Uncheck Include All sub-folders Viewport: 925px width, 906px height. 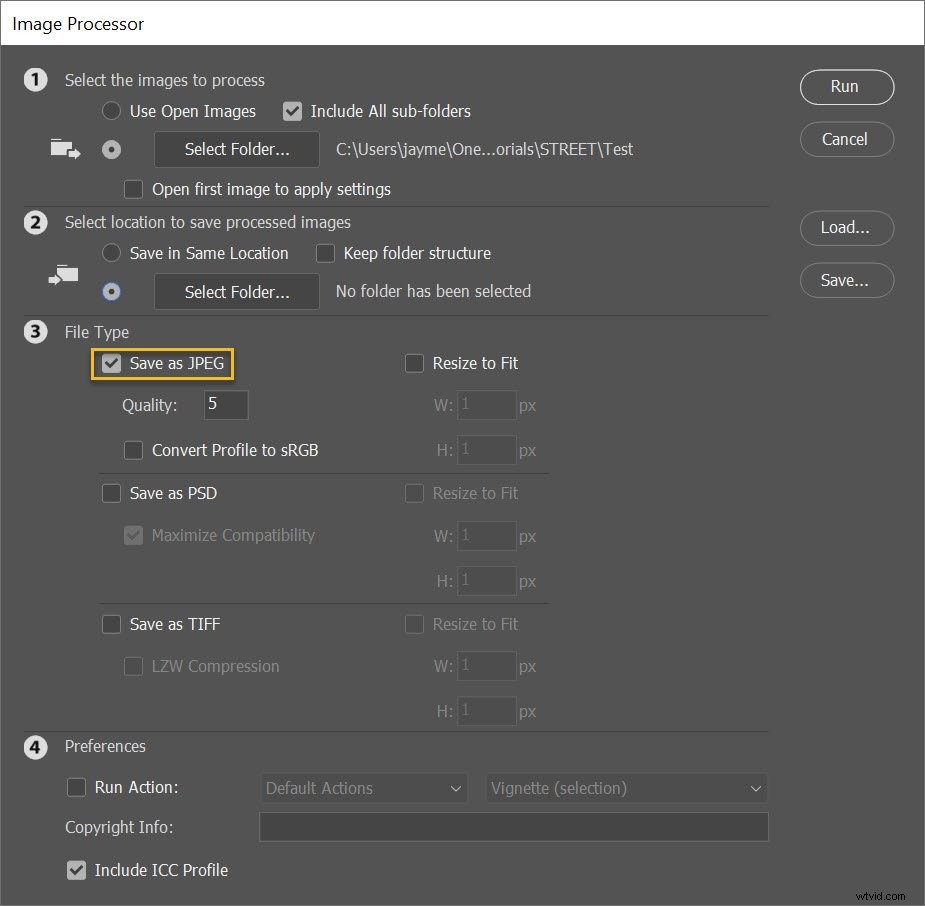(292, 111)
